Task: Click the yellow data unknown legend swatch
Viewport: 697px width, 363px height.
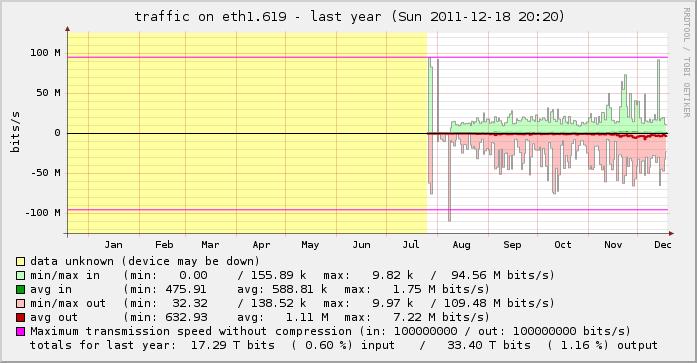Action: pyautogui.click(x=20, y=261)
